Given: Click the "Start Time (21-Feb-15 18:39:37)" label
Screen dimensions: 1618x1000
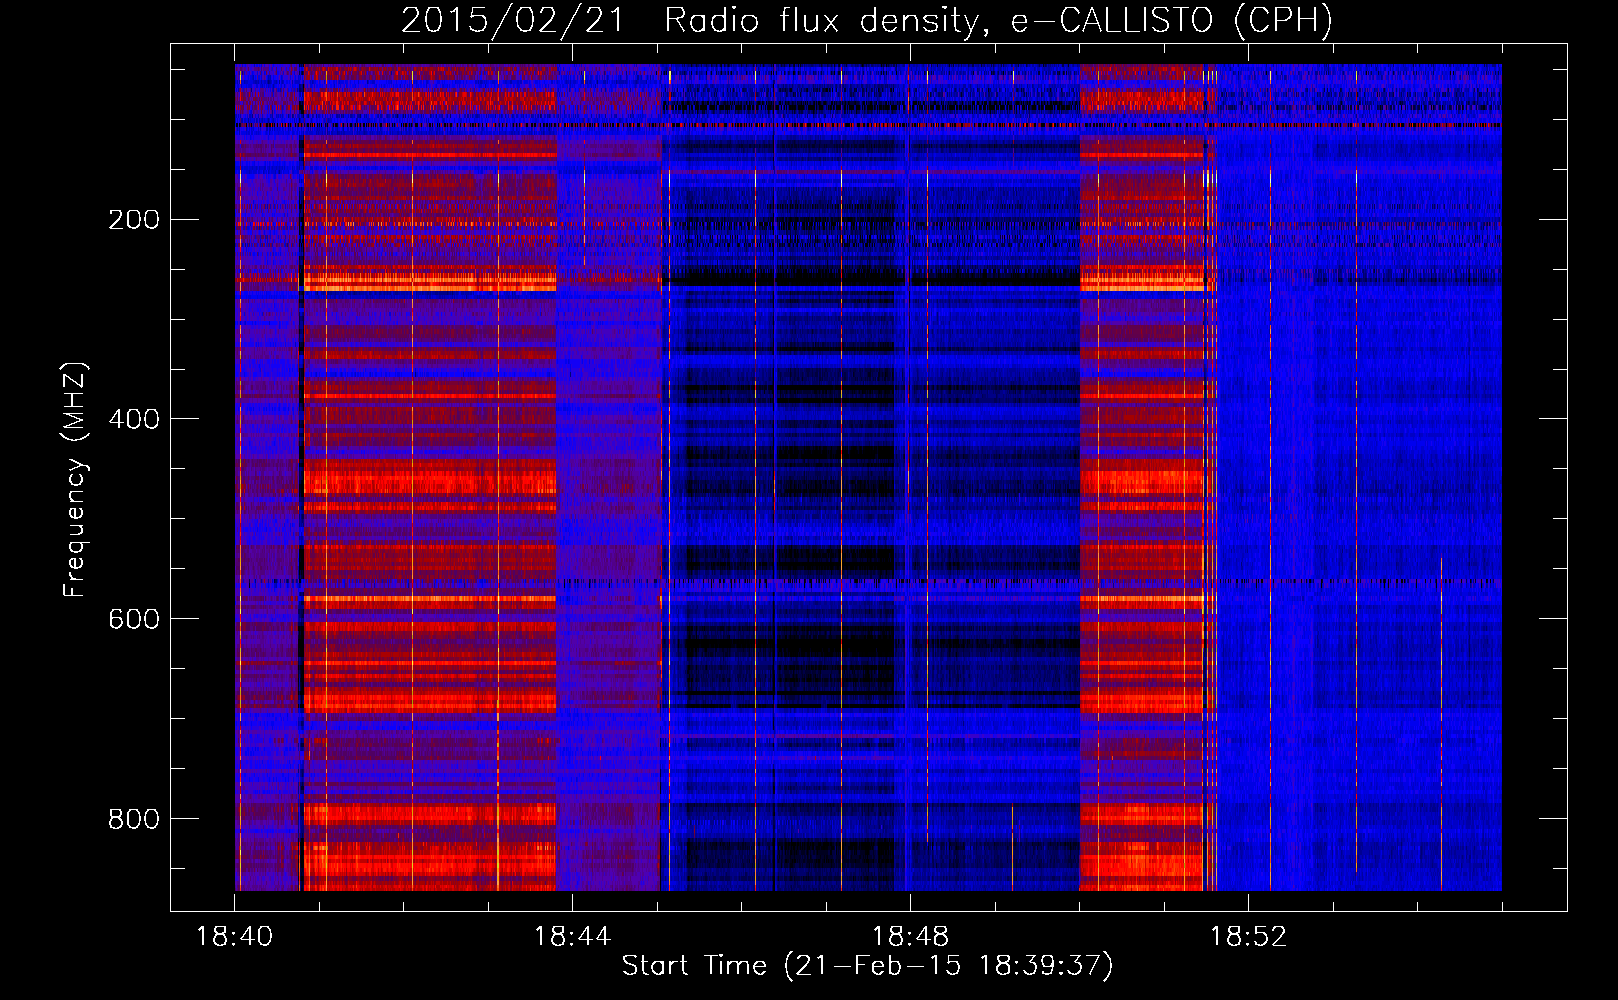Looking at the screenshot, I should pos(867,966).
